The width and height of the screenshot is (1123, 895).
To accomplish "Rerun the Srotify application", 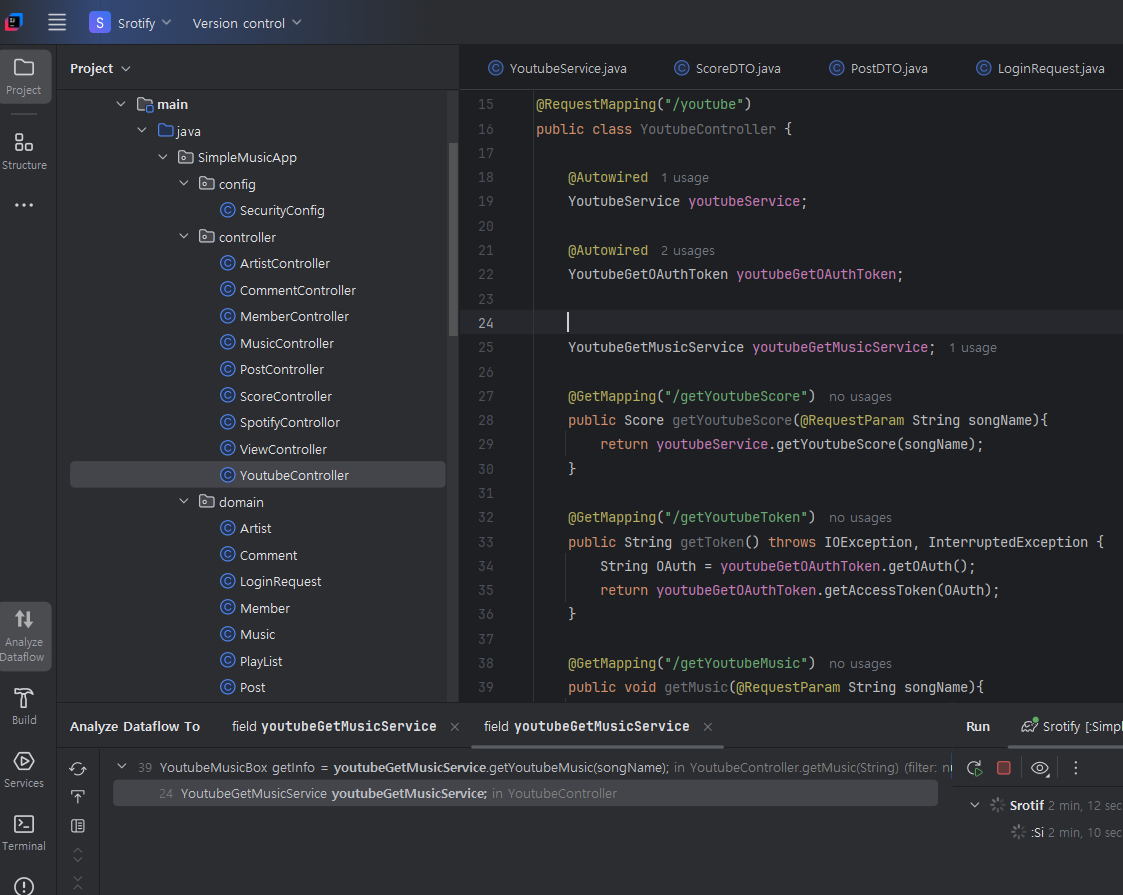I will (x=975, y=768).
